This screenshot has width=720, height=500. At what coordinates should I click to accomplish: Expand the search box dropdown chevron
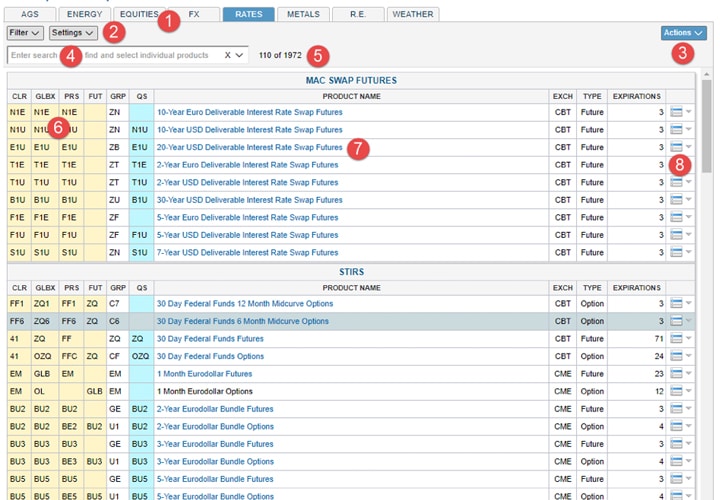pyautogui.click(x=241, y=55)
